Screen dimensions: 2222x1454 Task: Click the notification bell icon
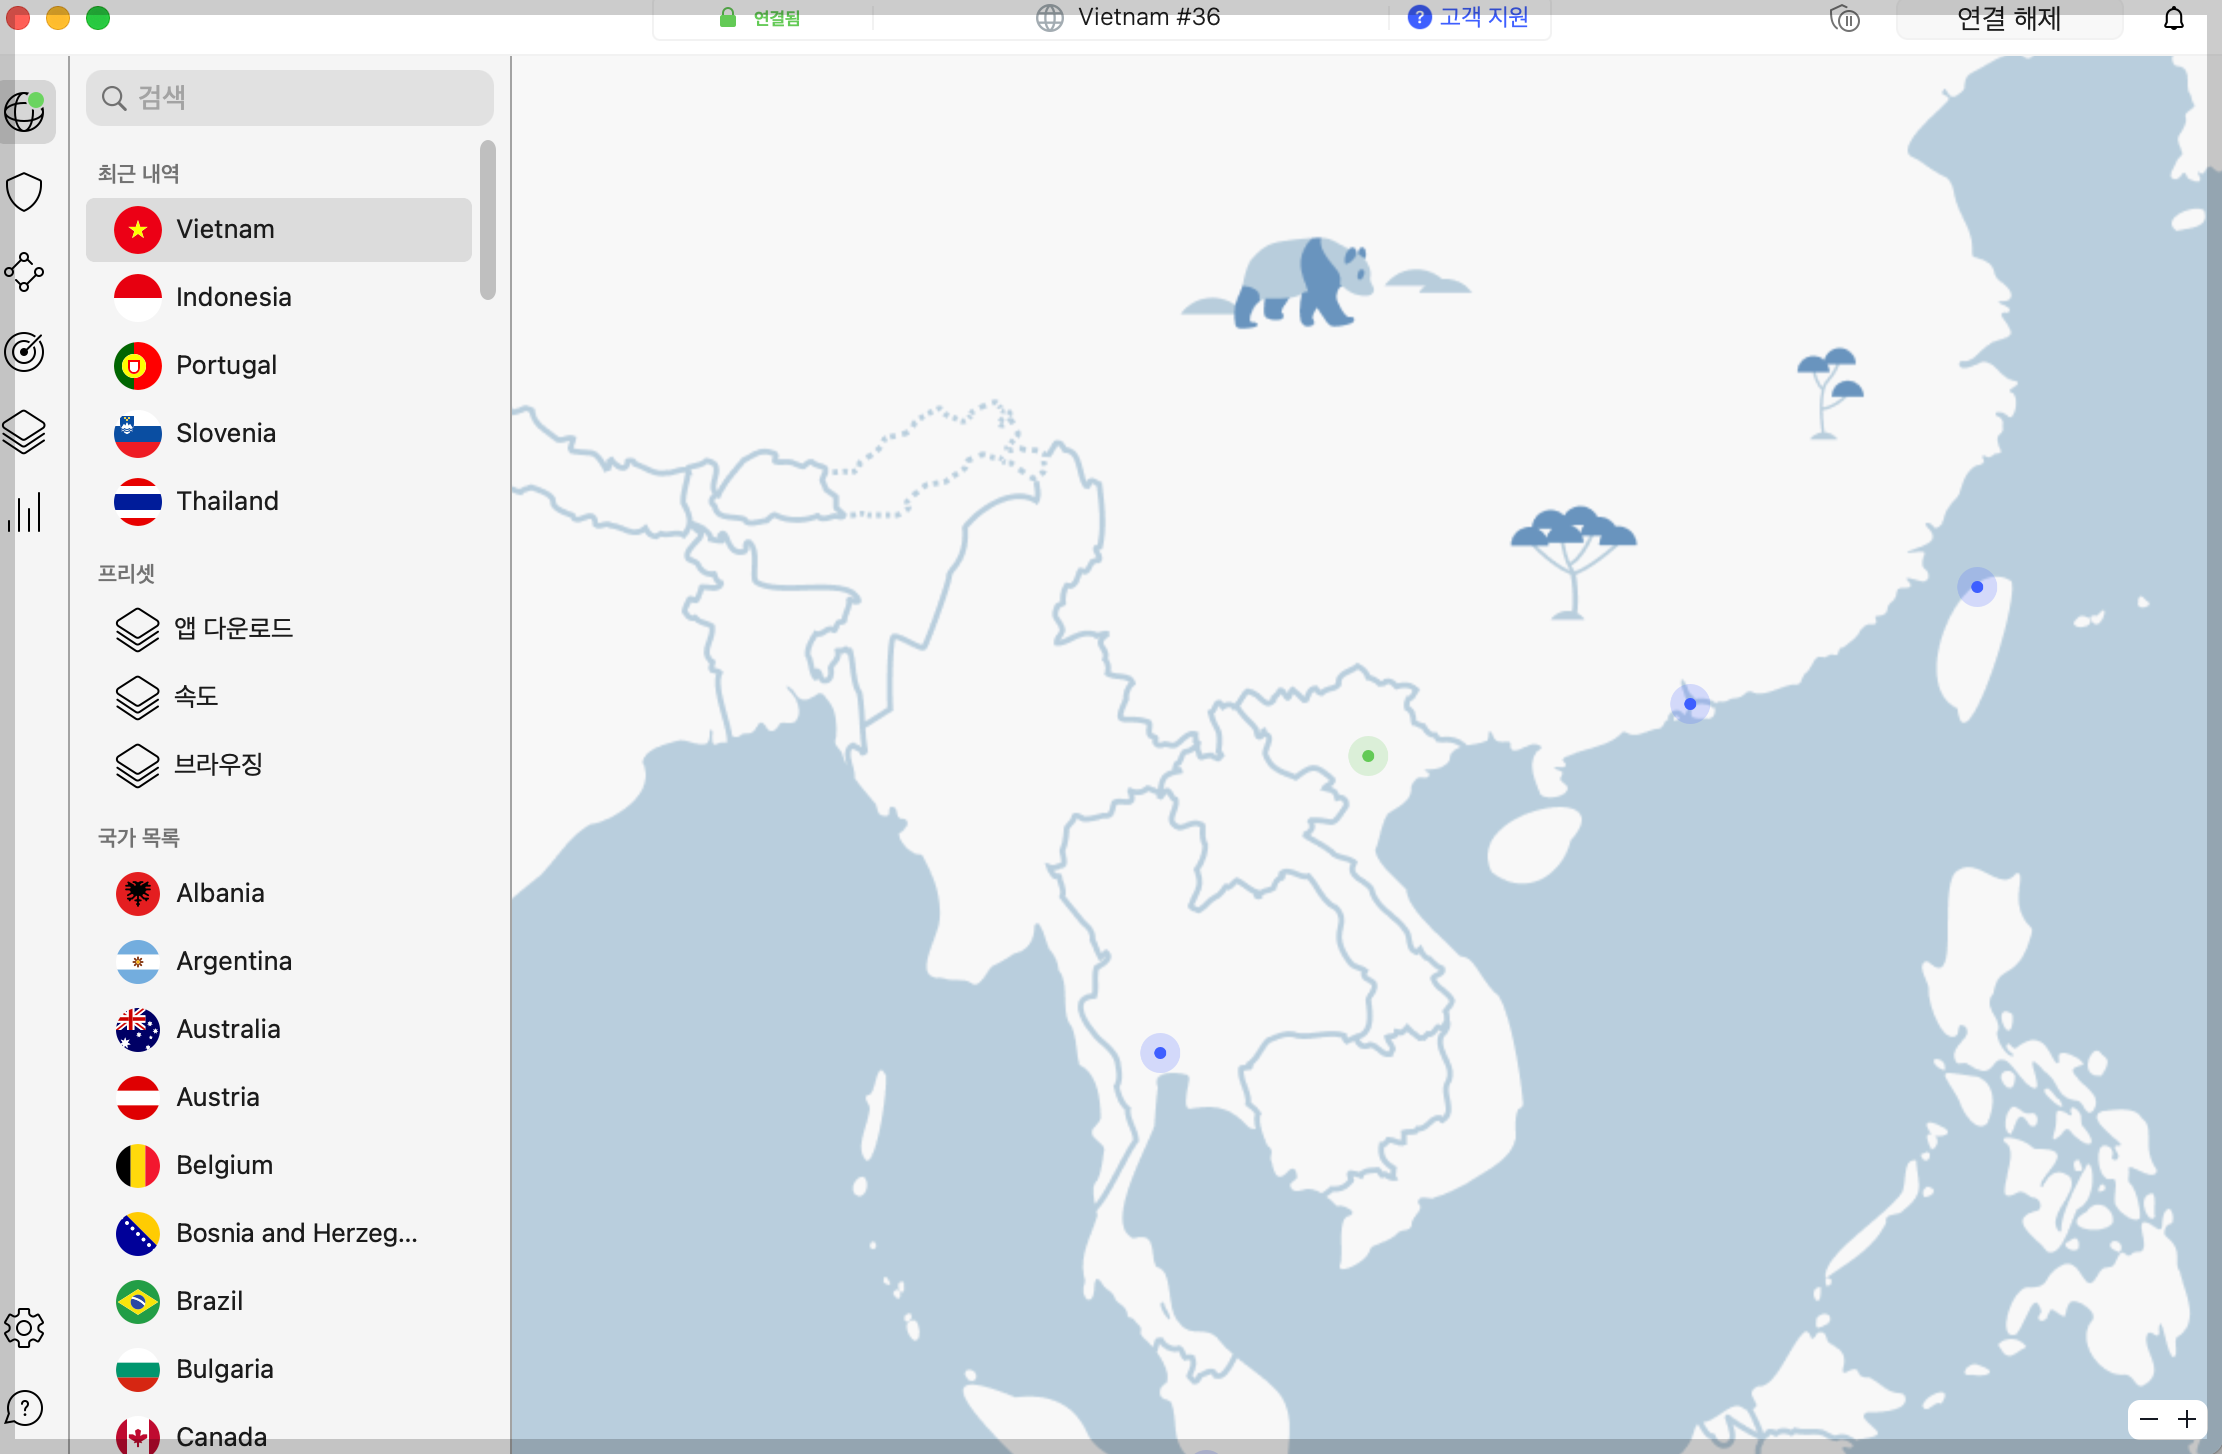pos(2173,18)
